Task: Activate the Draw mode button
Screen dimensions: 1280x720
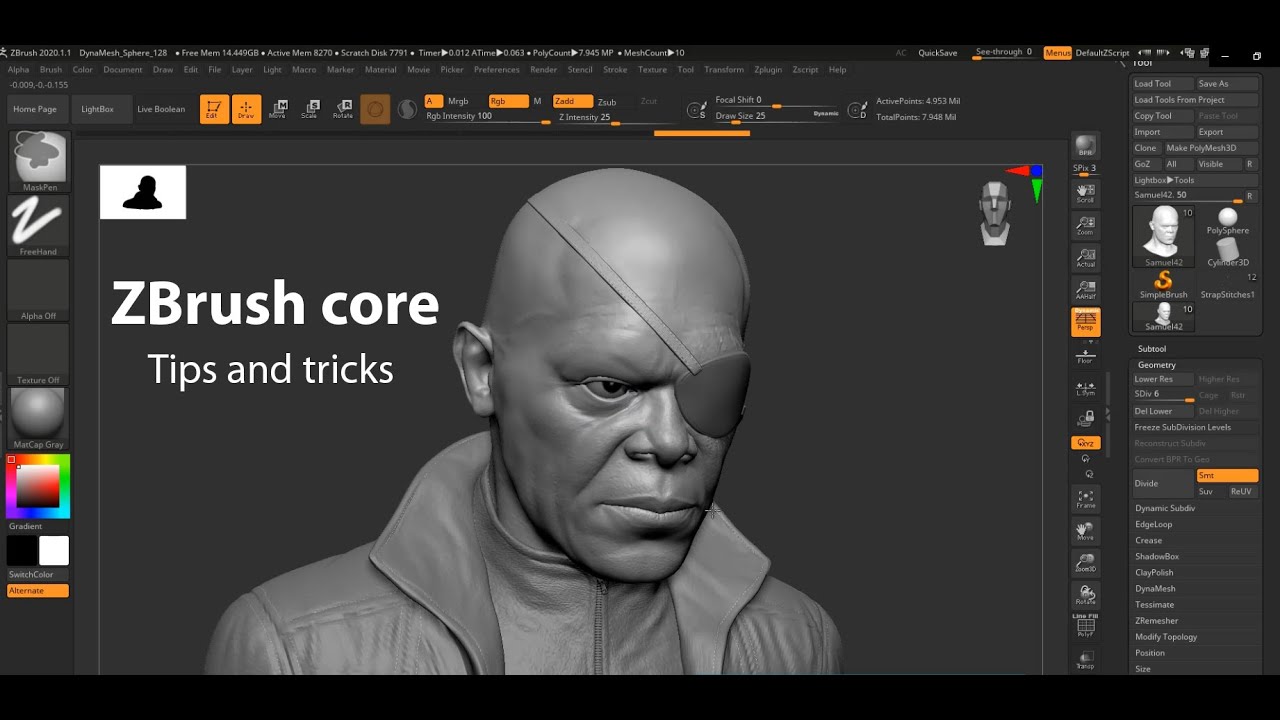Action: pyautogui.click(x=246, y=109)
